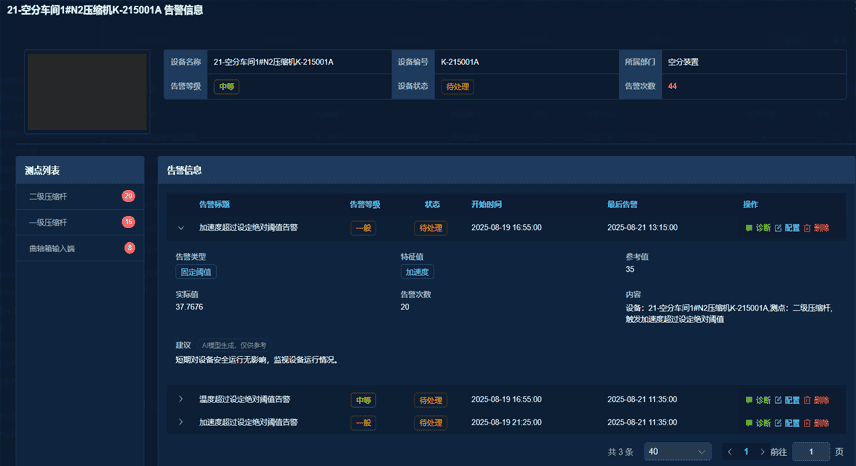Delete the 温度超过设定绝对阈值告警 row

click(816, 400)
